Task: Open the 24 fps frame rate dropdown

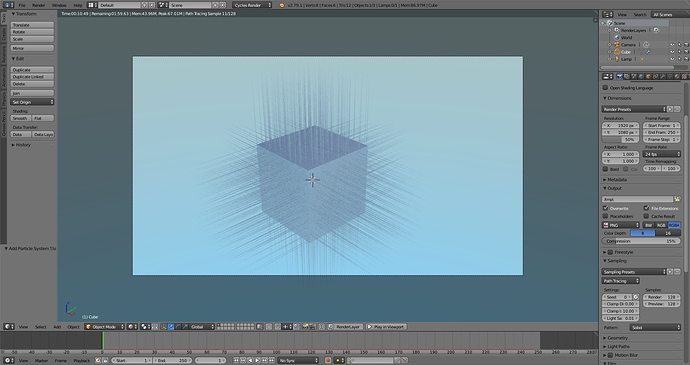Action: coord(662,154)
